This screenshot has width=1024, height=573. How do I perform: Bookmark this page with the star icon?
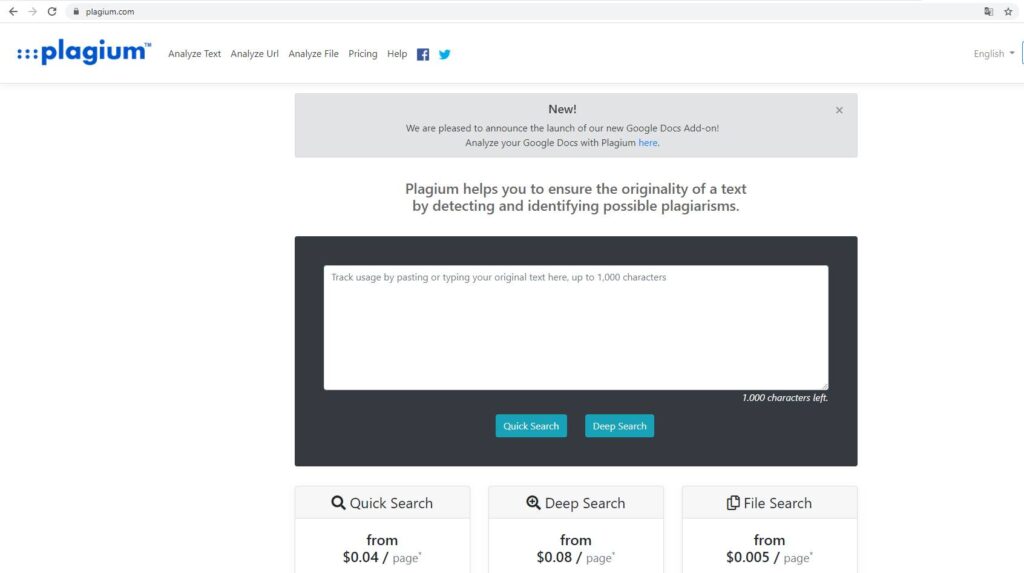click(1008, 12)
